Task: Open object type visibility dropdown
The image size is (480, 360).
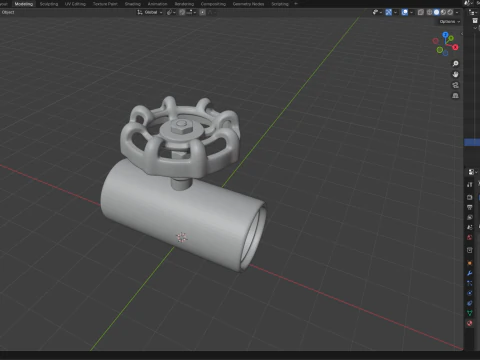Action: [377, 12]
